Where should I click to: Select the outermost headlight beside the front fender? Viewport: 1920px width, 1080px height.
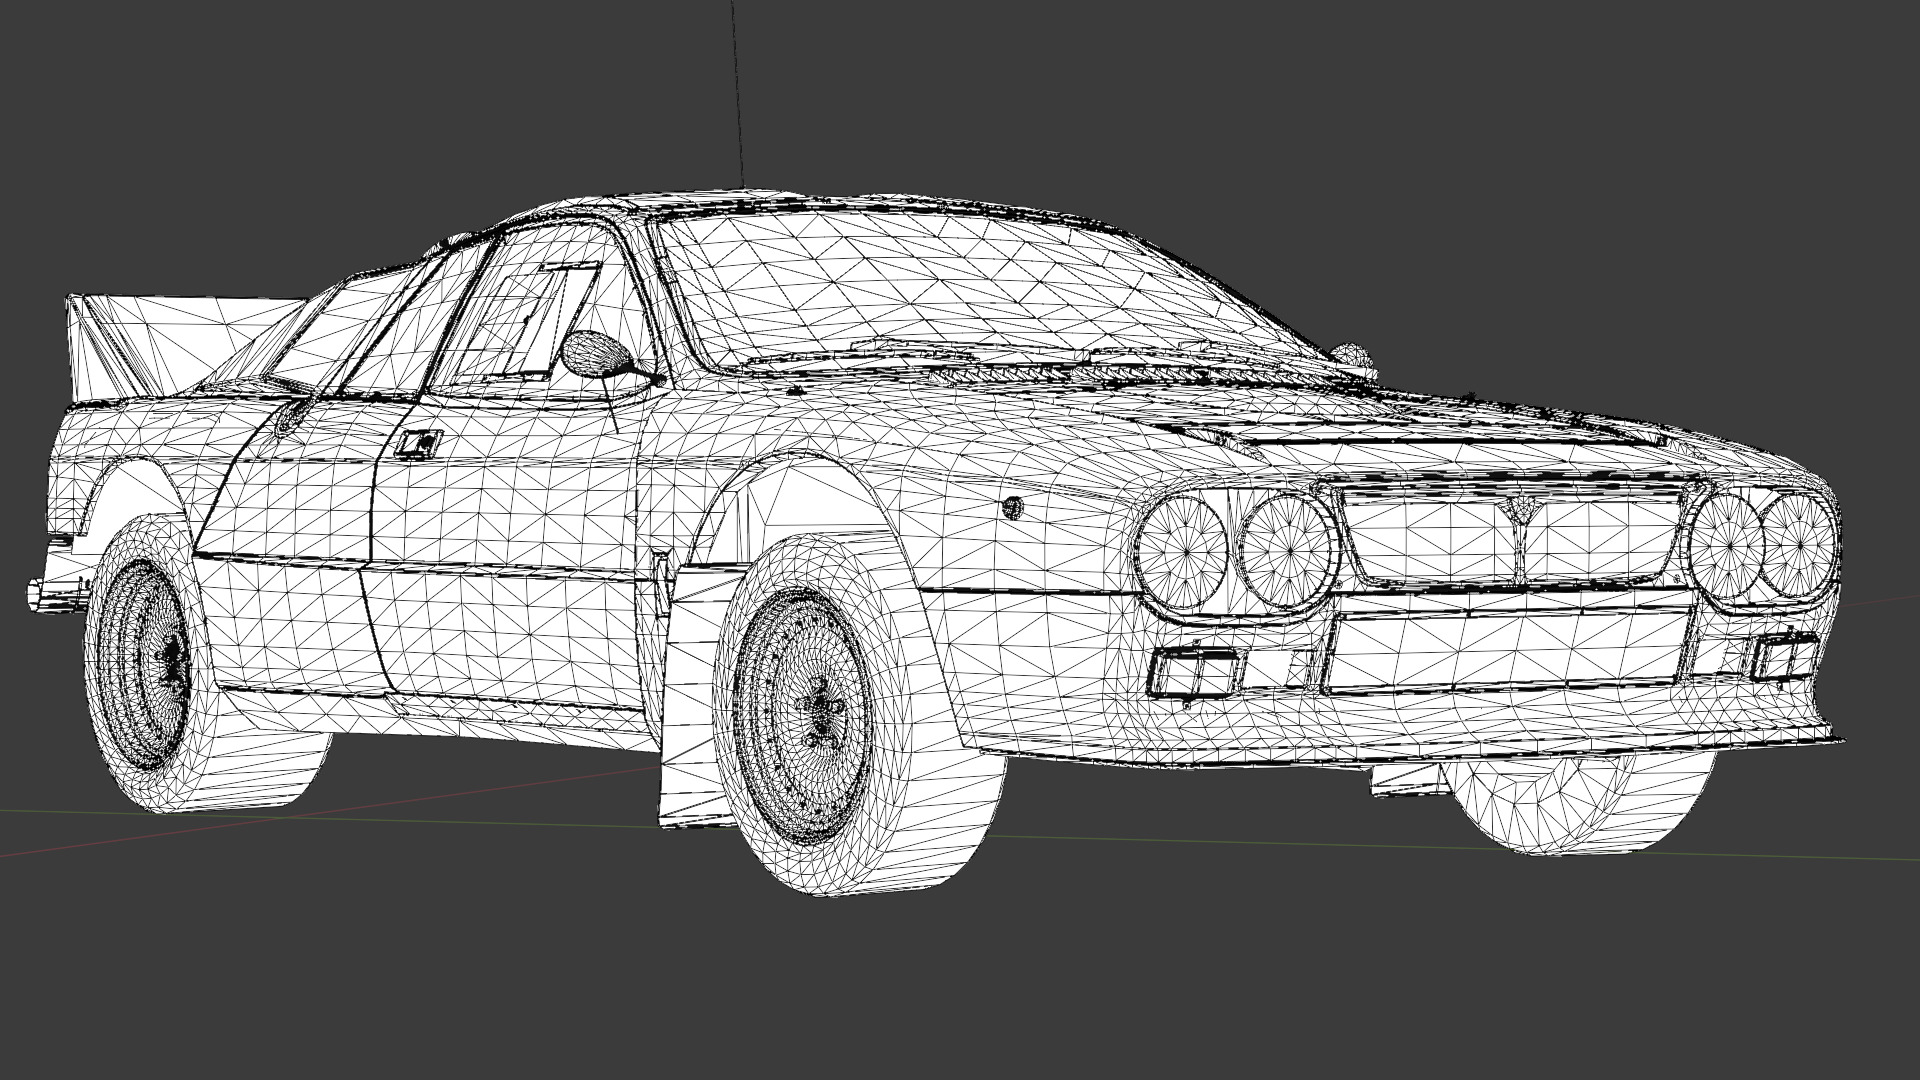click(1184, 553)
